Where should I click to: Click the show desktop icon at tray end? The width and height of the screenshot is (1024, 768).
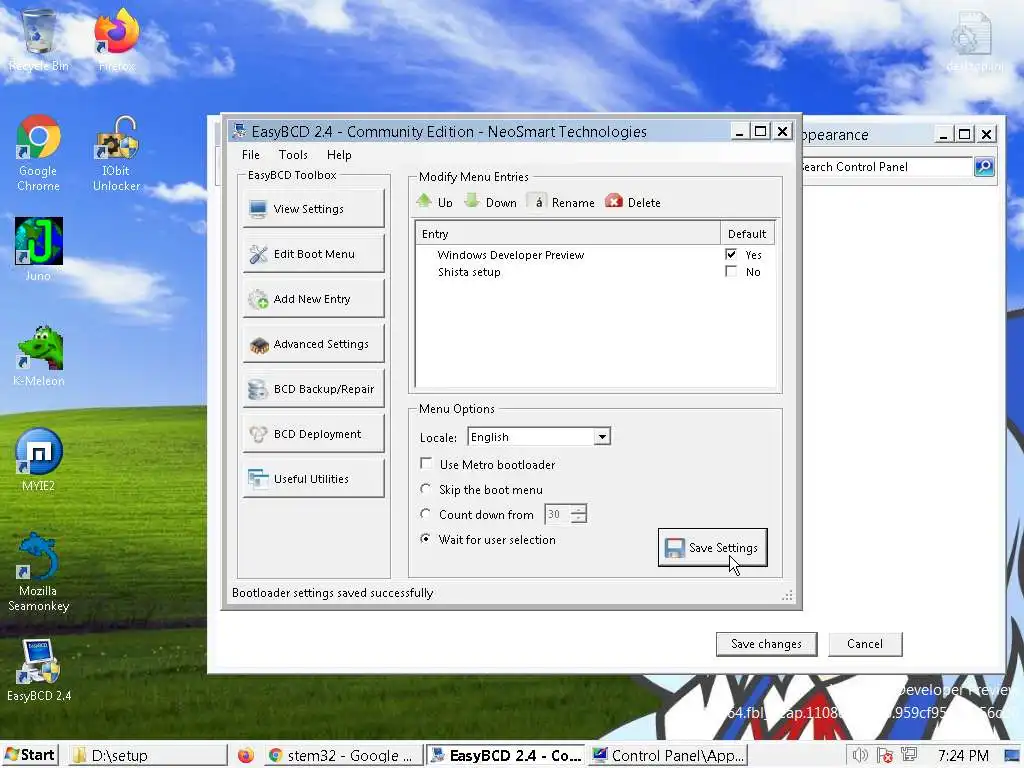tap(1012, 756)
